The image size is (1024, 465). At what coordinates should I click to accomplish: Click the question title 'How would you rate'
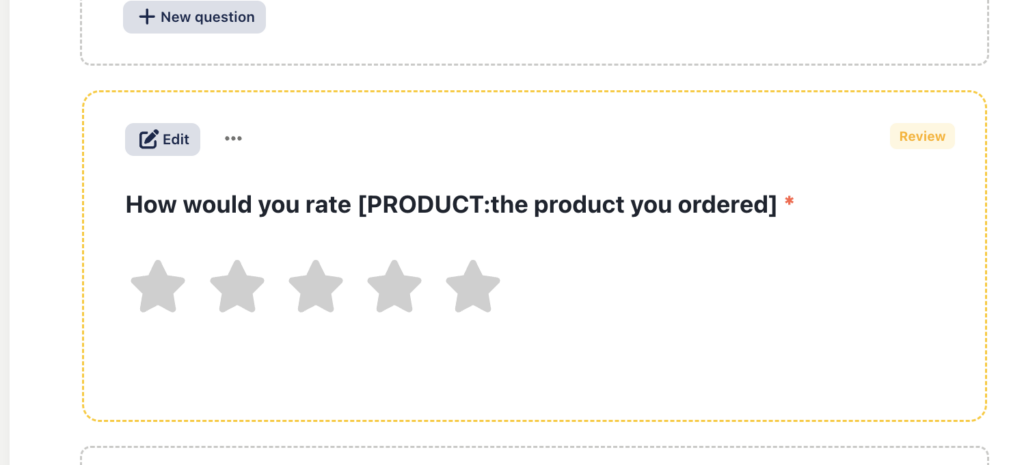point(238,205)
